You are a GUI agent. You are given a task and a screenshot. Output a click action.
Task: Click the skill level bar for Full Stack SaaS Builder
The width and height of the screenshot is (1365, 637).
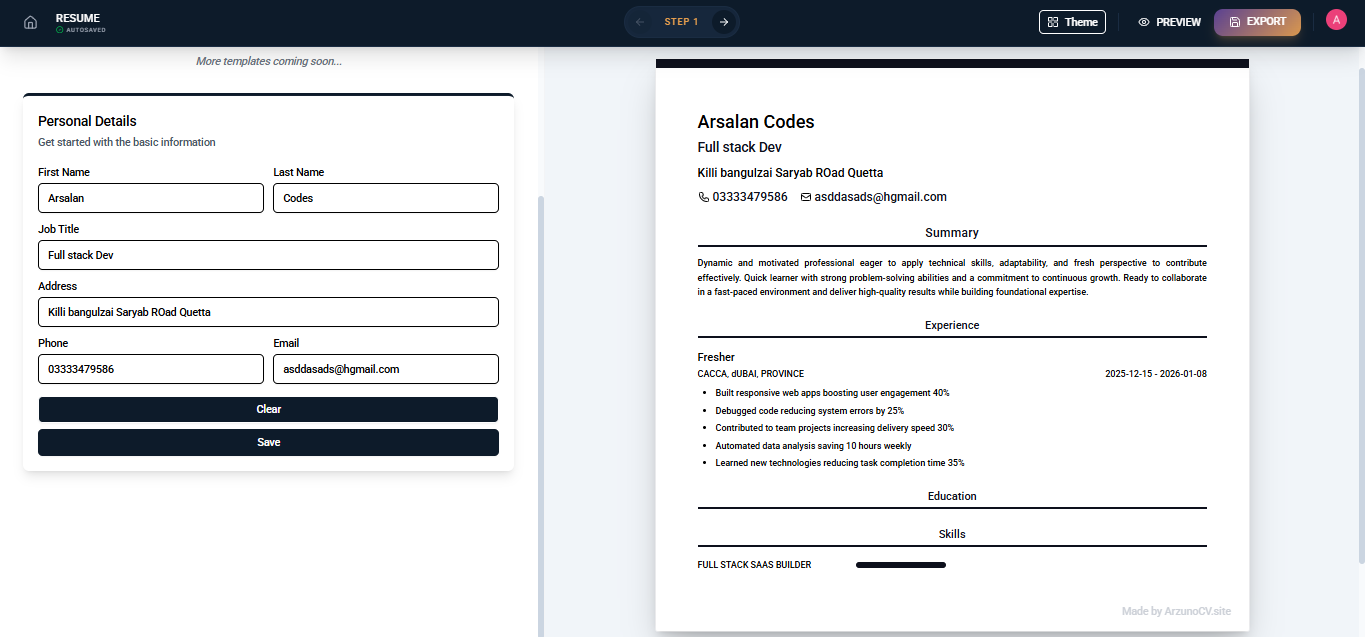pos(901,565)
